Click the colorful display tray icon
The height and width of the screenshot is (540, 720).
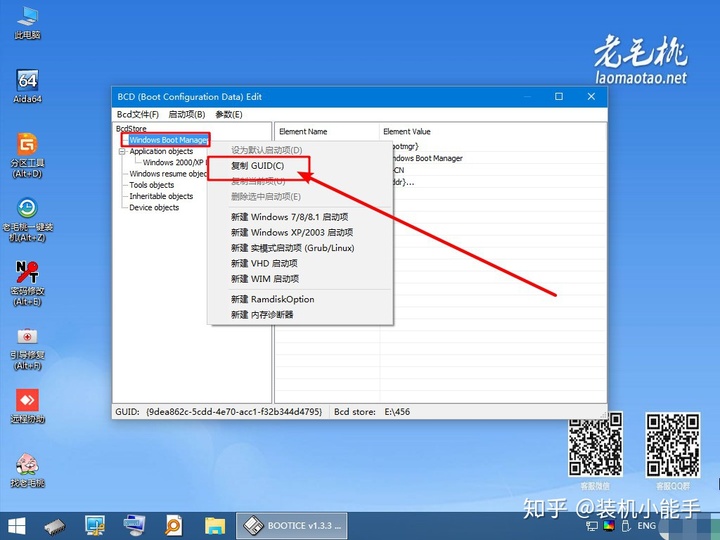[609, 526]
